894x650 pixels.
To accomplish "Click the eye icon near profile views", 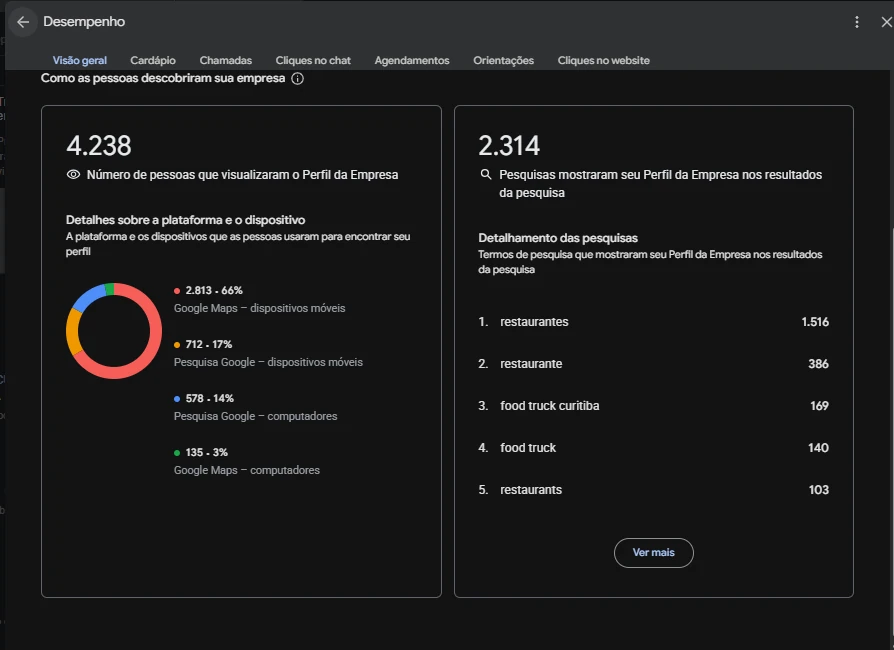I will click(73, 174).
